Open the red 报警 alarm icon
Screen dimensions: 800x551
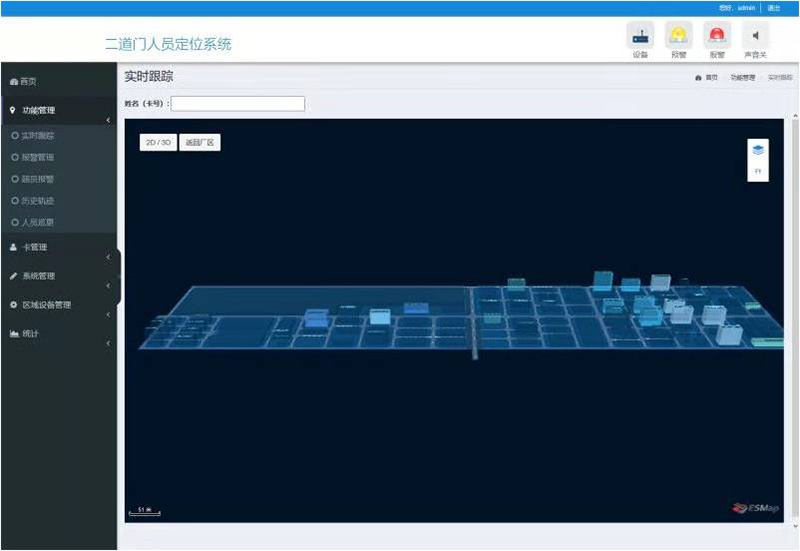tap(717, 36)
